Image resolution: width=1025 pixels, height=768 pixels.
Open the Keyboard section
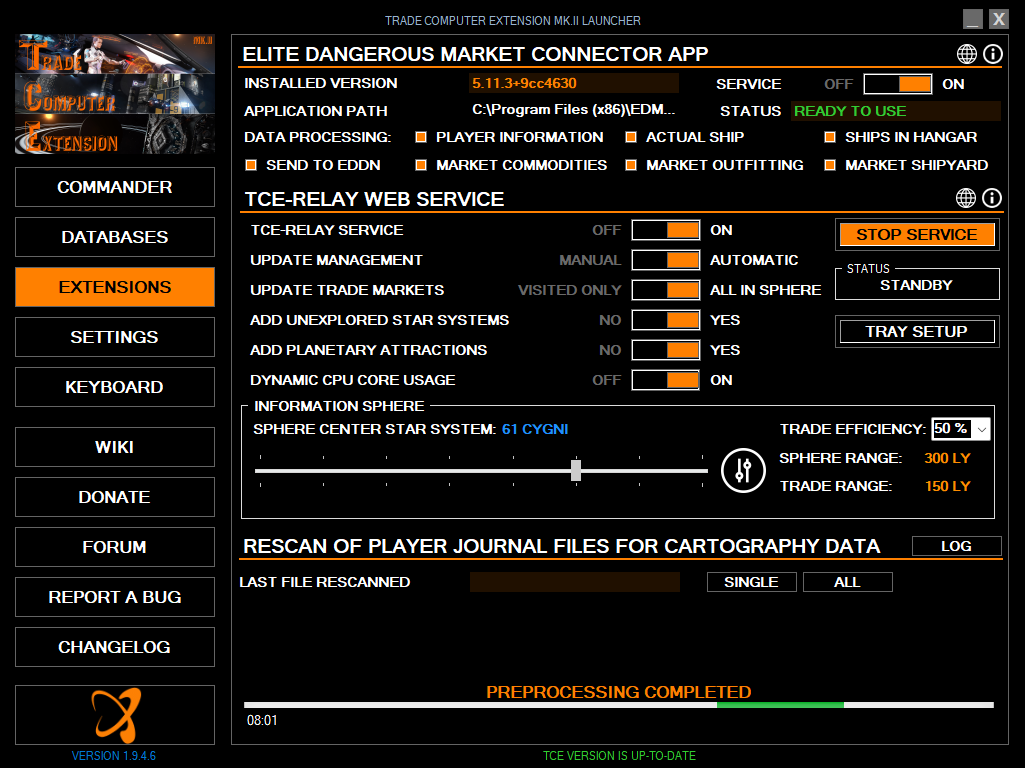point(115,387)
